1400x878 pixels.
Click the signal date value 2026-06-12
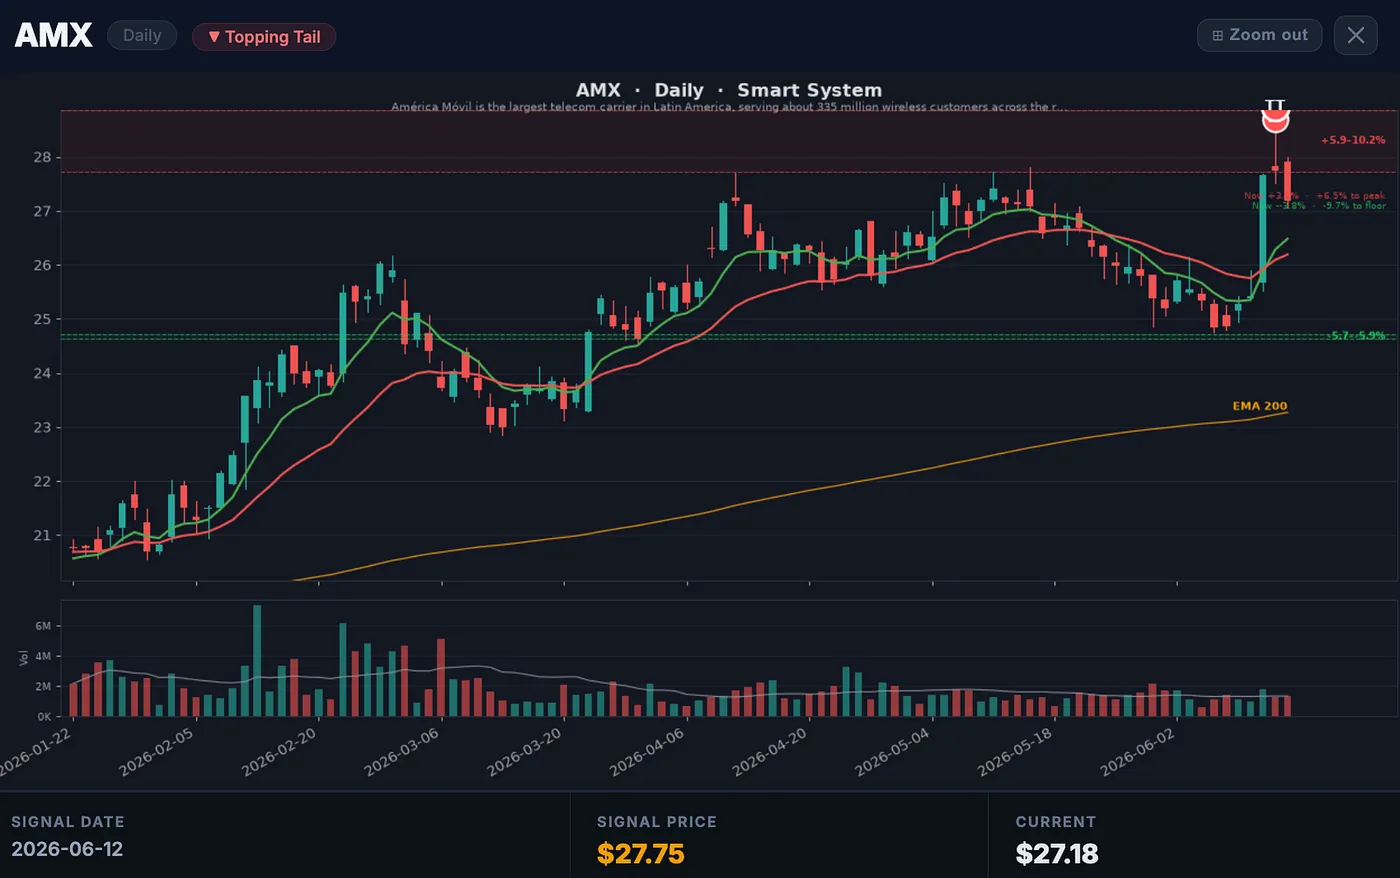(x=67, y=849)
